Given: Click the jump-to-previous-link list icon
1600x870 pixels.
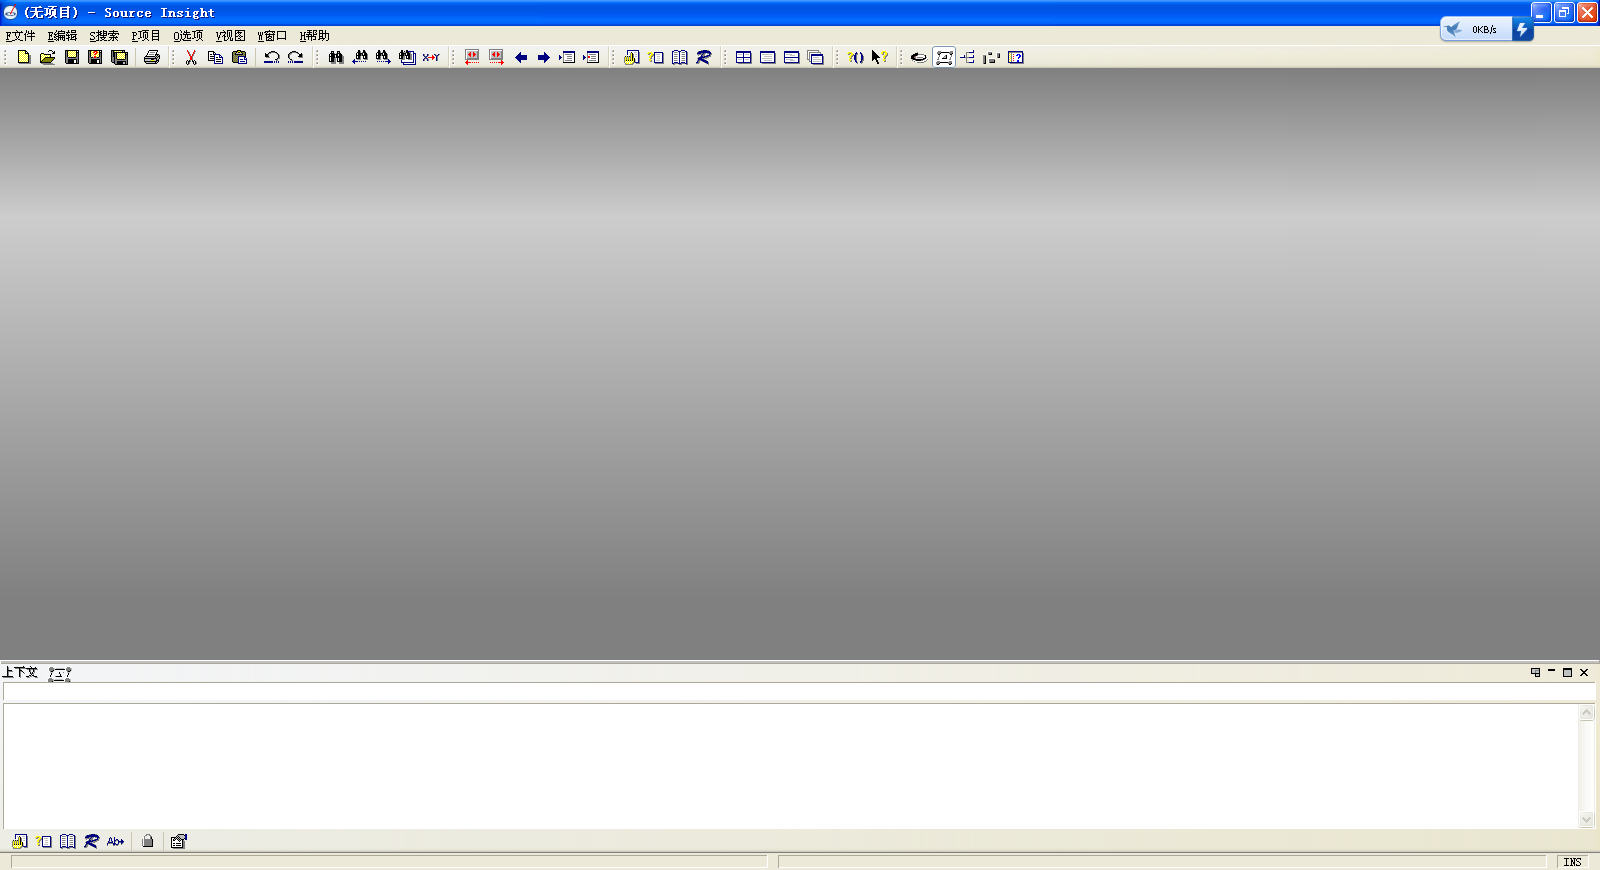Looking at the screenshot, I should pyautogui.click(x=567, y=57).
